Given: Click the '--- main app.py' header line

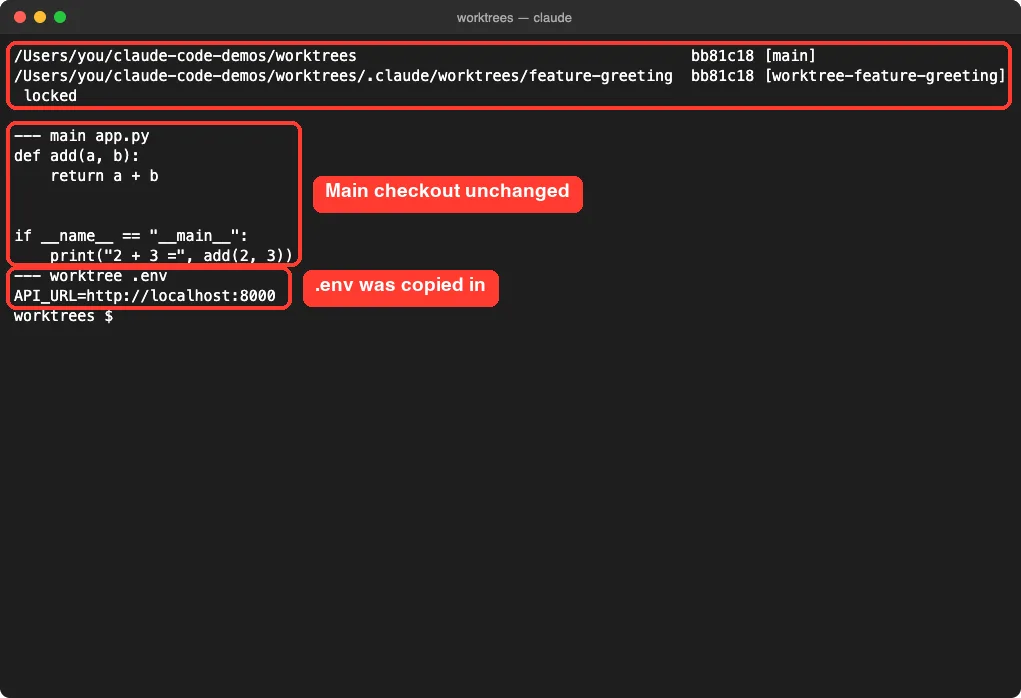Looking at the screenshot, I should tap(82, 136).
